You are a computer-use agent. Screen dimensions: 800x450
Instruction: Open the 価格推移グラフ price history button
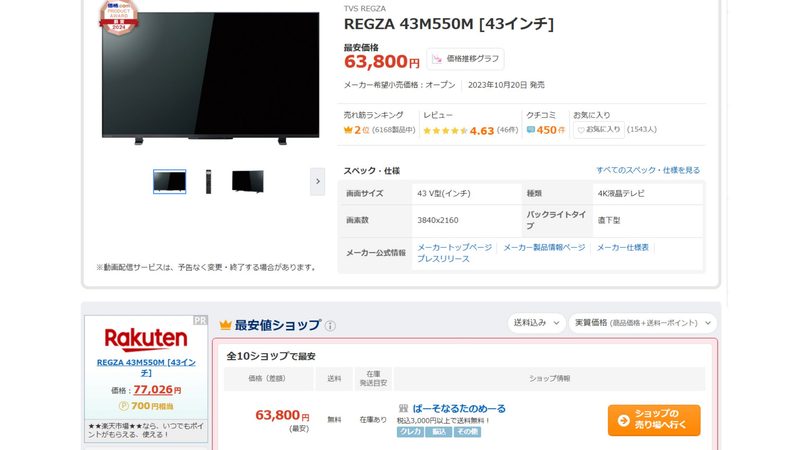tap(465, 59)
